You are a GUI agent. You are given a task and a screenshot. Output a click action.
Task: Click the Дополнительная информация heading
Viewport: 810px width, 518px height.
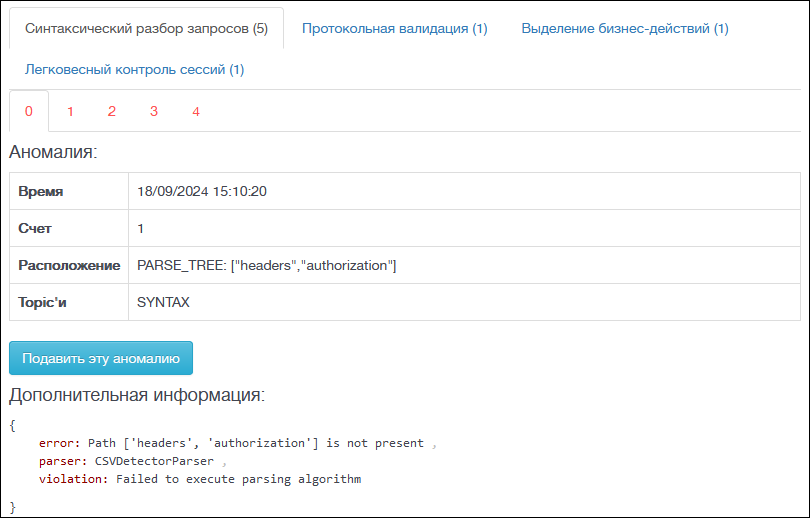coord(137,395)
